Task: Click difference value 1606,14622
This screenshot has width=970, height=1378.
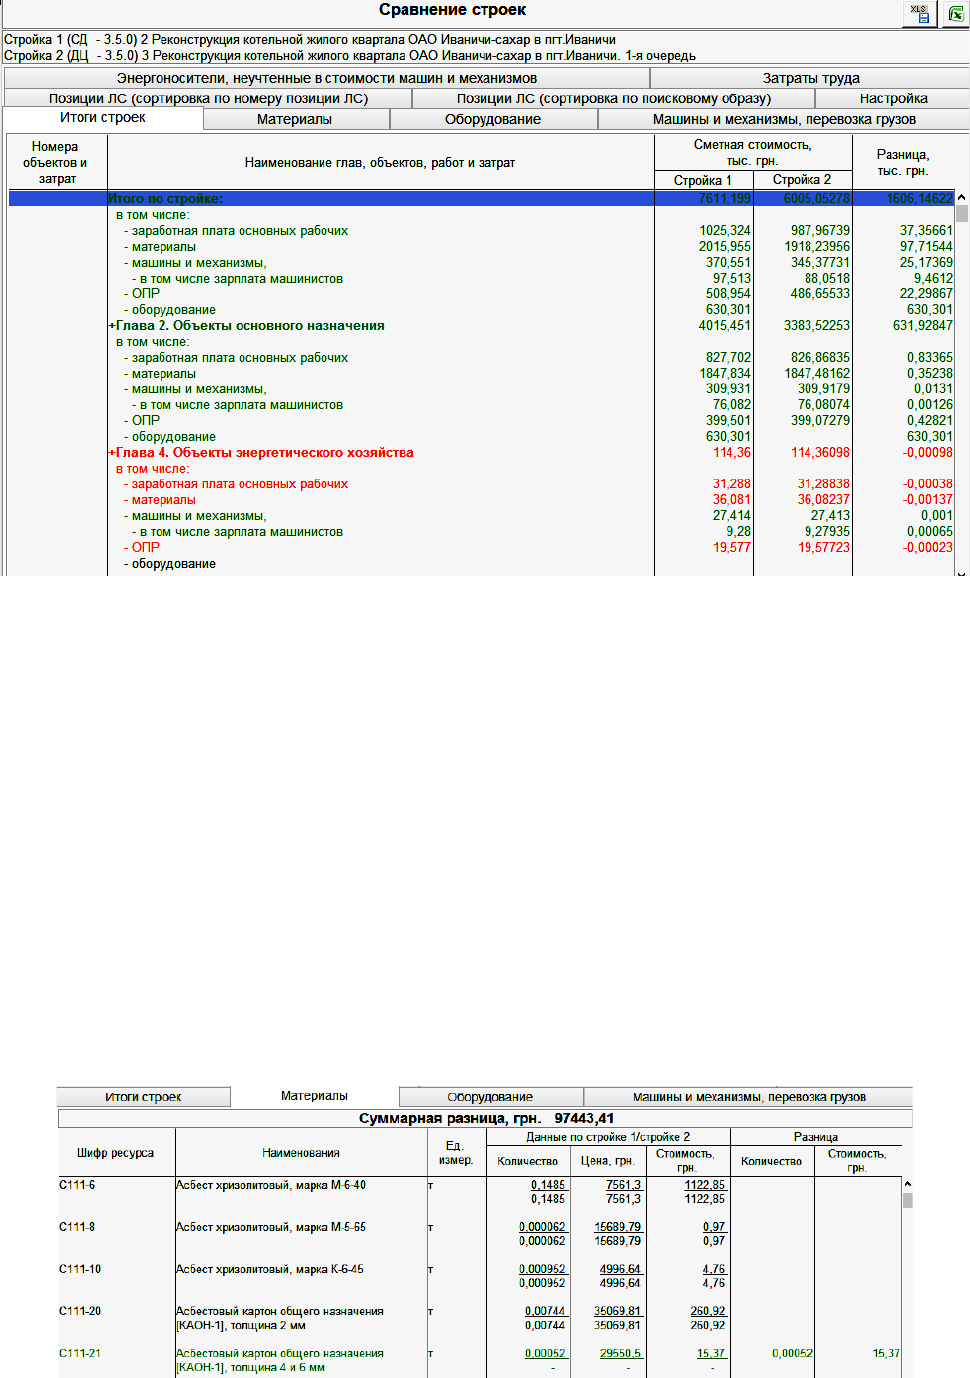Action: (920, 199)
